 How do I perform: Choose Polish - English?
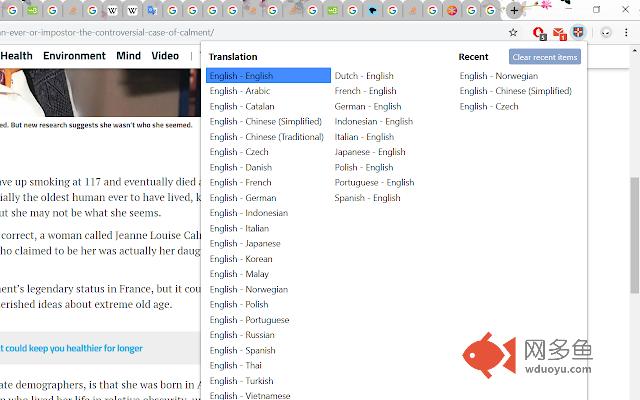click(x=364, y=167)
